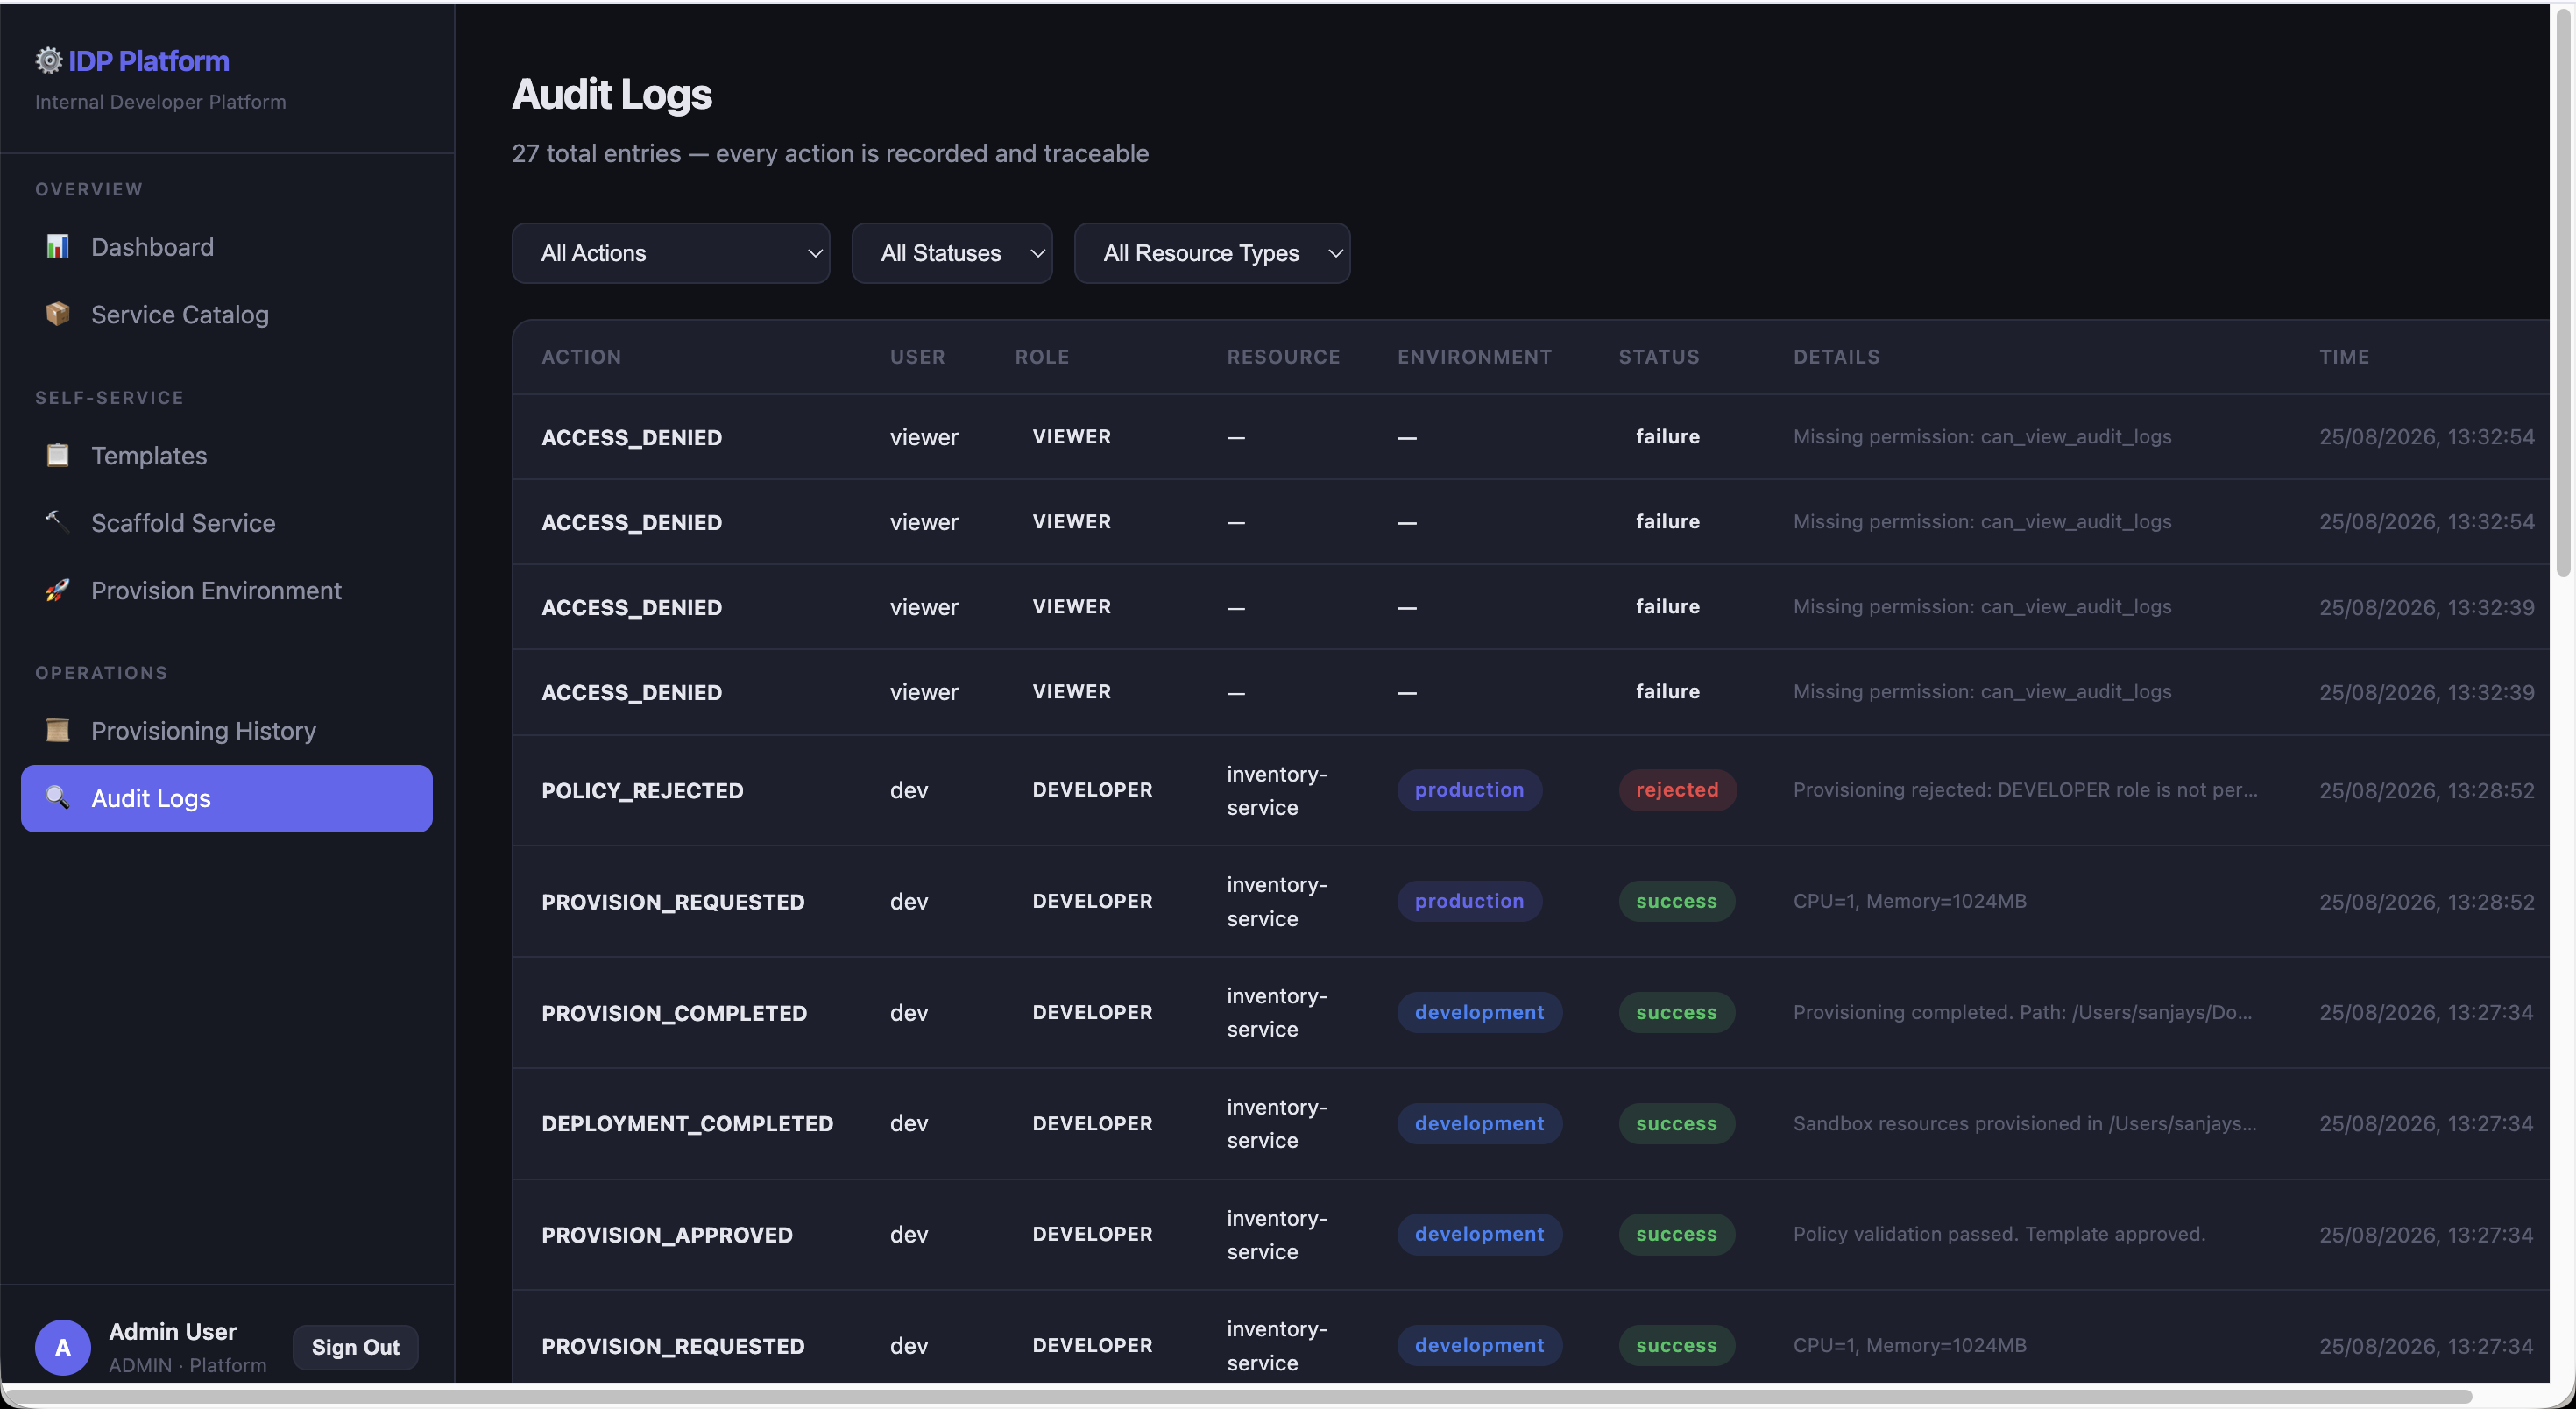The height and width of the screenshot is (1409, 2576).
Task: Click development badge in PROVISION_COMPLETED row
Action: click(1479, 1012)
